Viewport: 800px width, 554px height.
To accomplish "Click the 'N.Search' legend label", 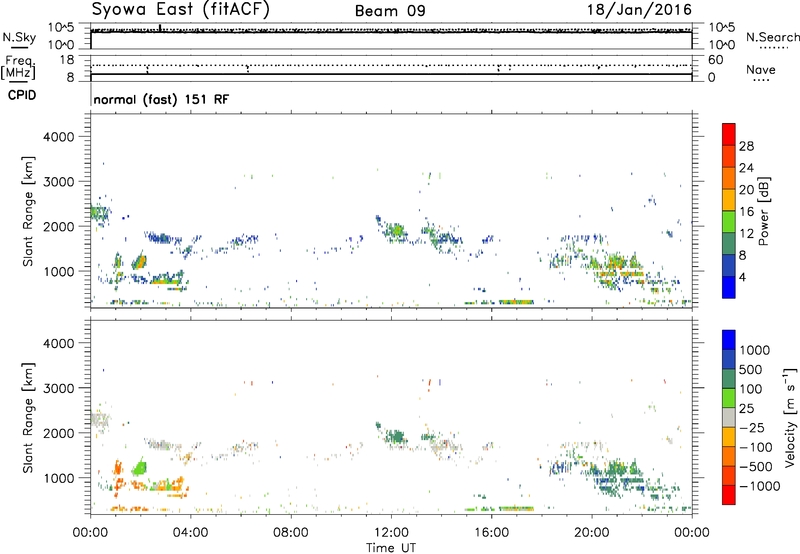I will coord(772,37).
